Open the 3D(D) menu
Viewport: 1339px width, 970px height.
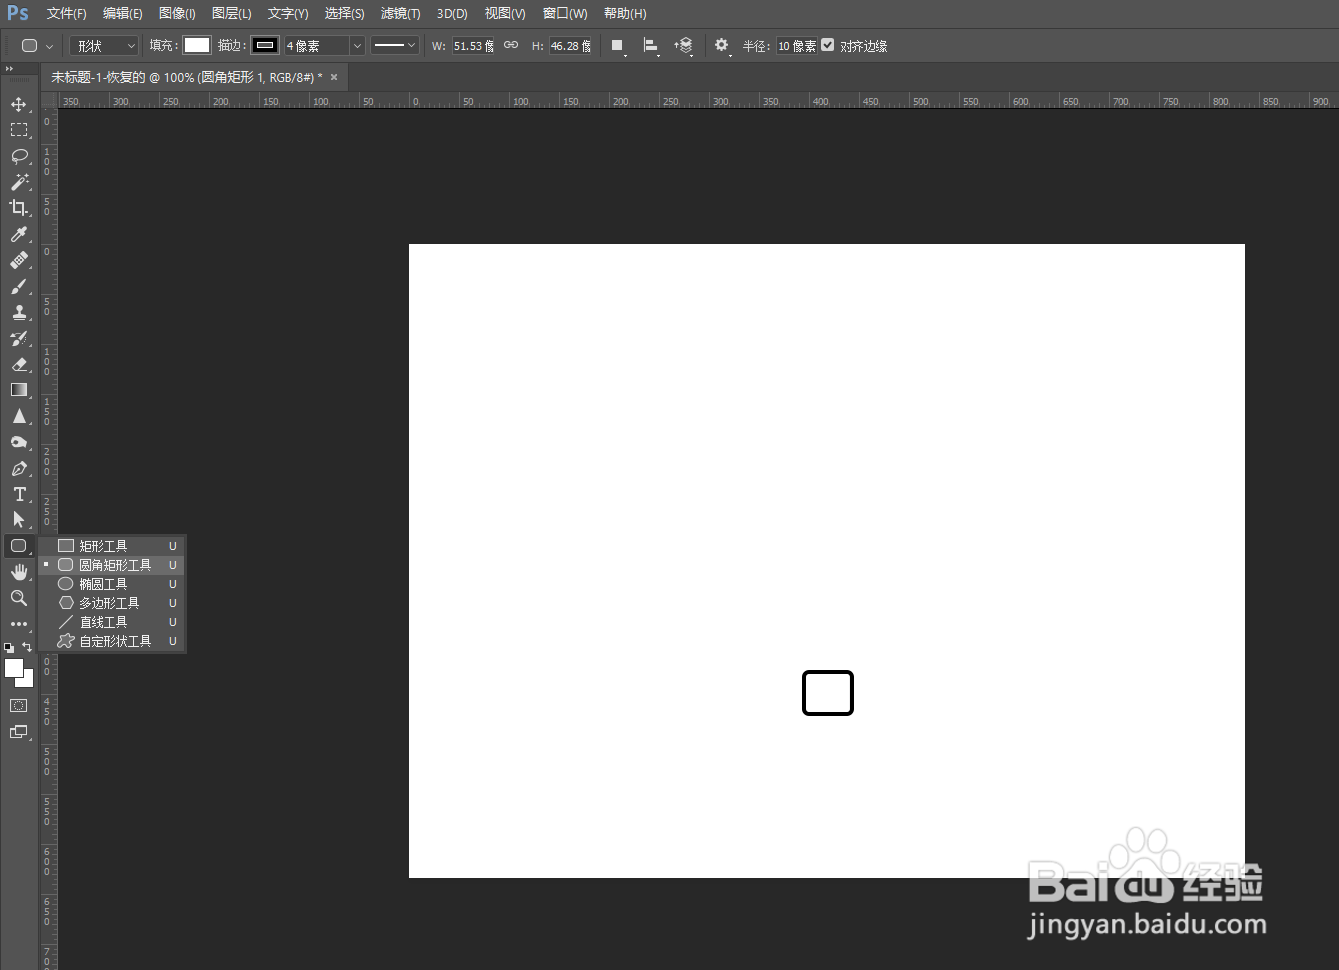point(452,13)
